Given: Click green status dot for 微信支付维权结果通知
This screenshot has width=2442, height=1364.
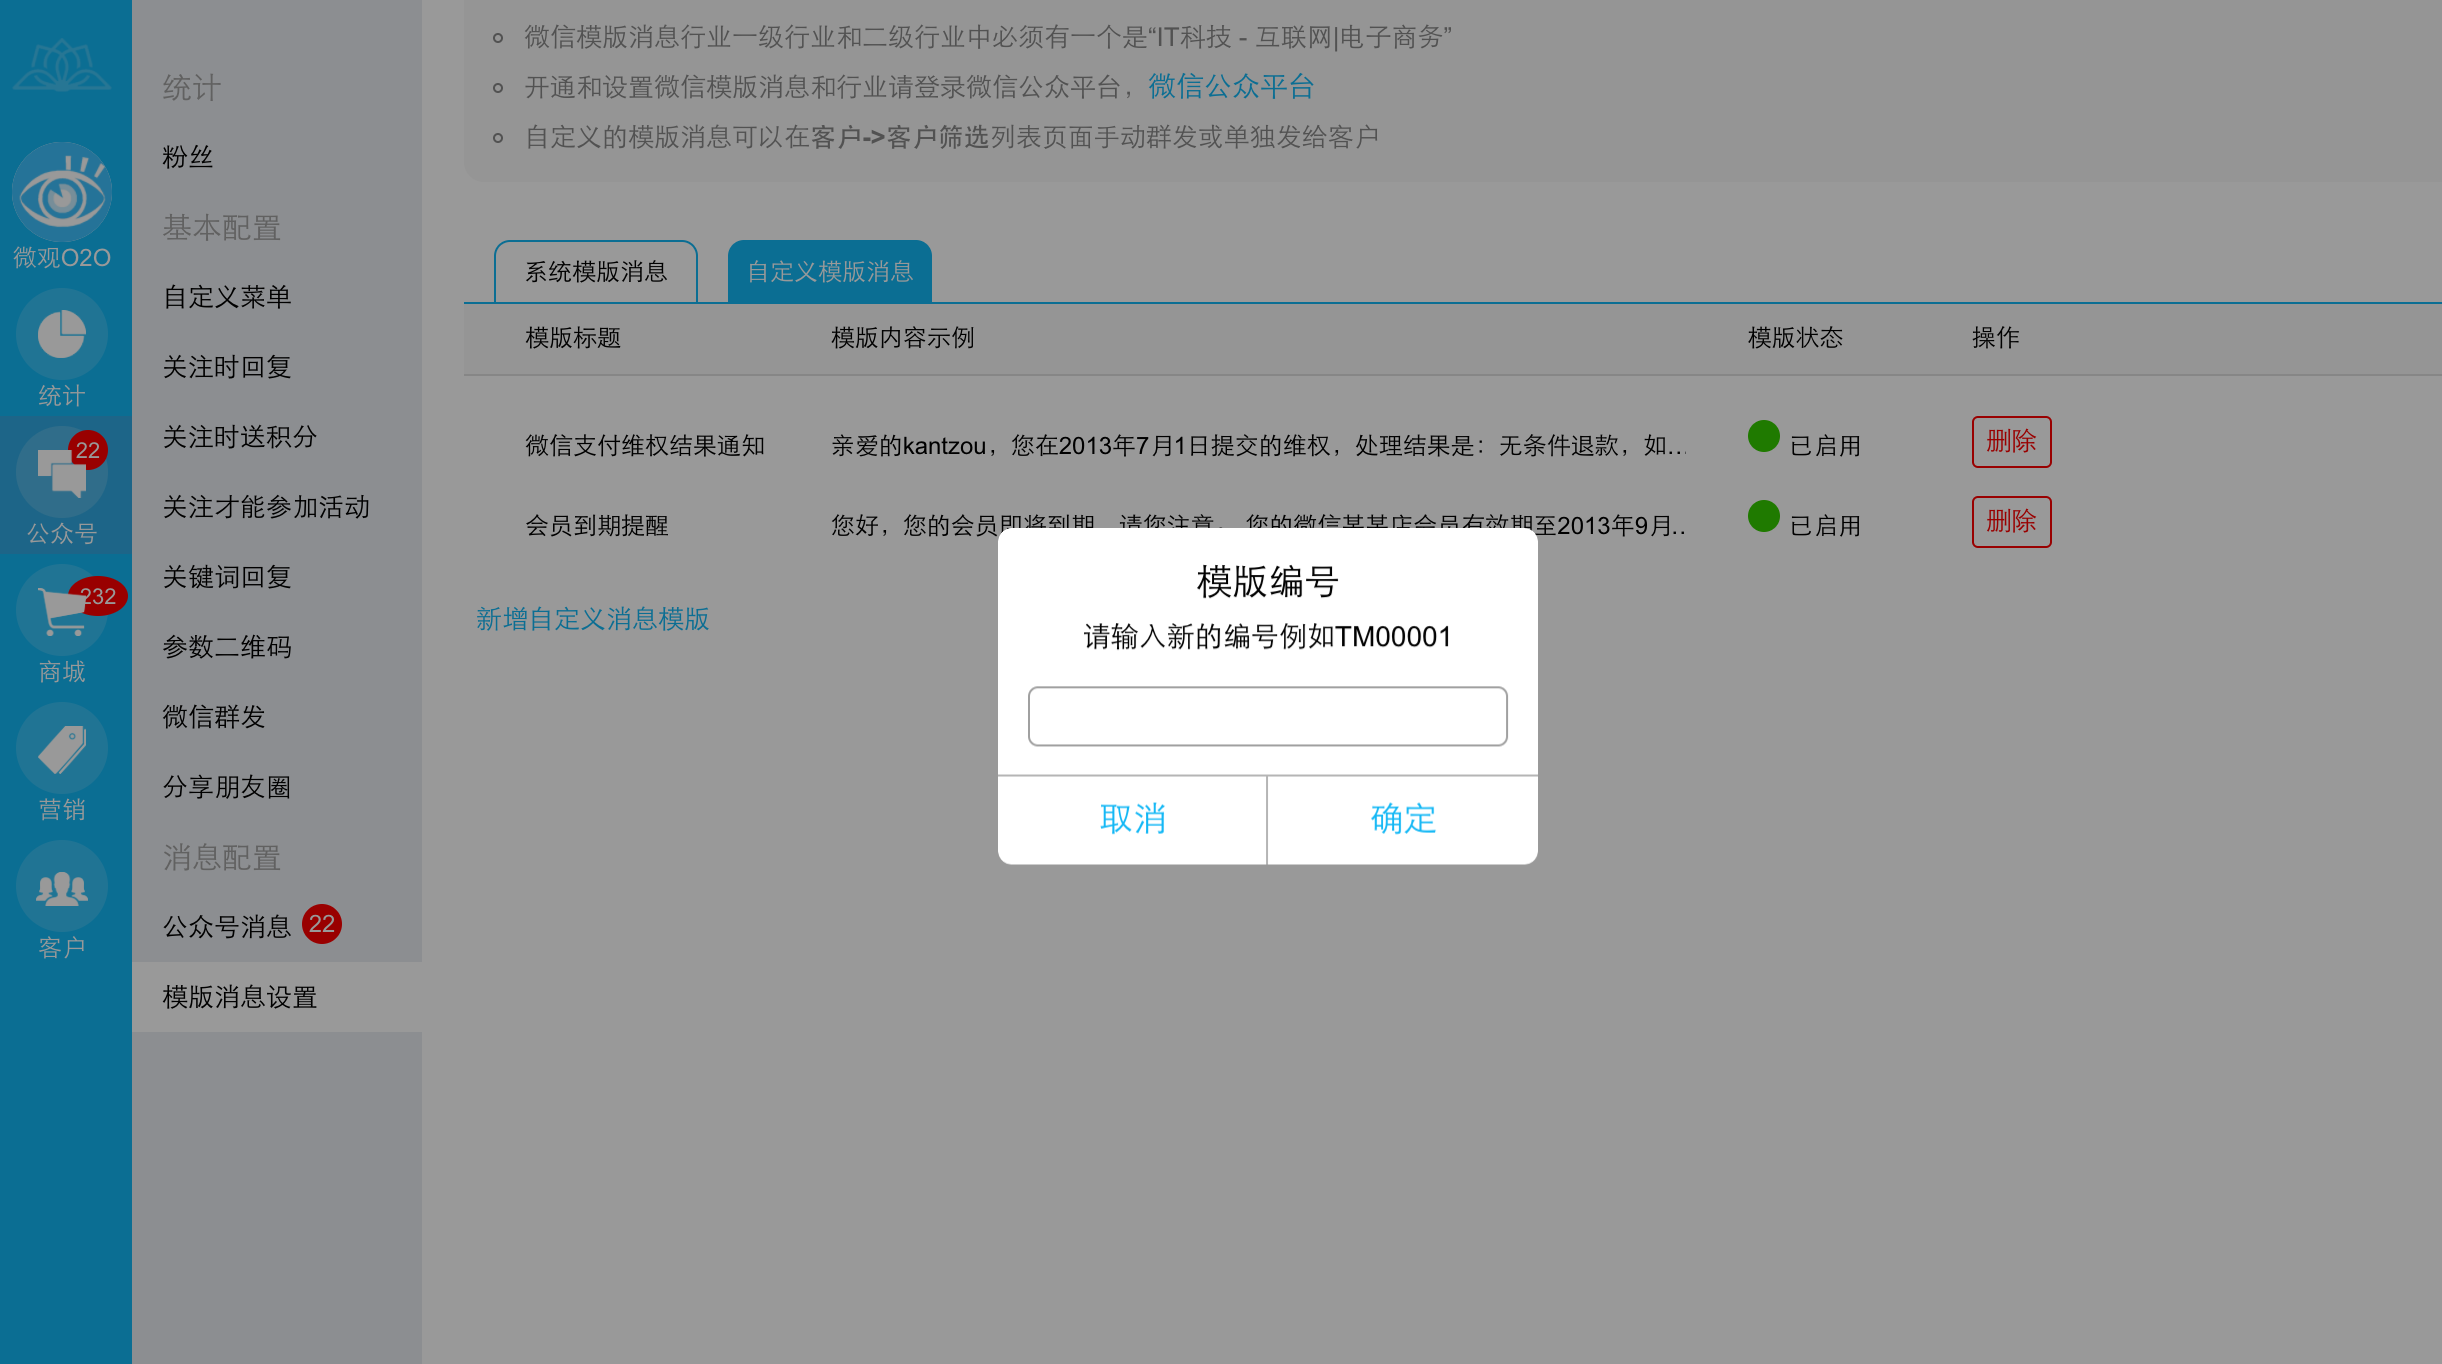Looking at the screenshot, I should [x=1763, y=436].
